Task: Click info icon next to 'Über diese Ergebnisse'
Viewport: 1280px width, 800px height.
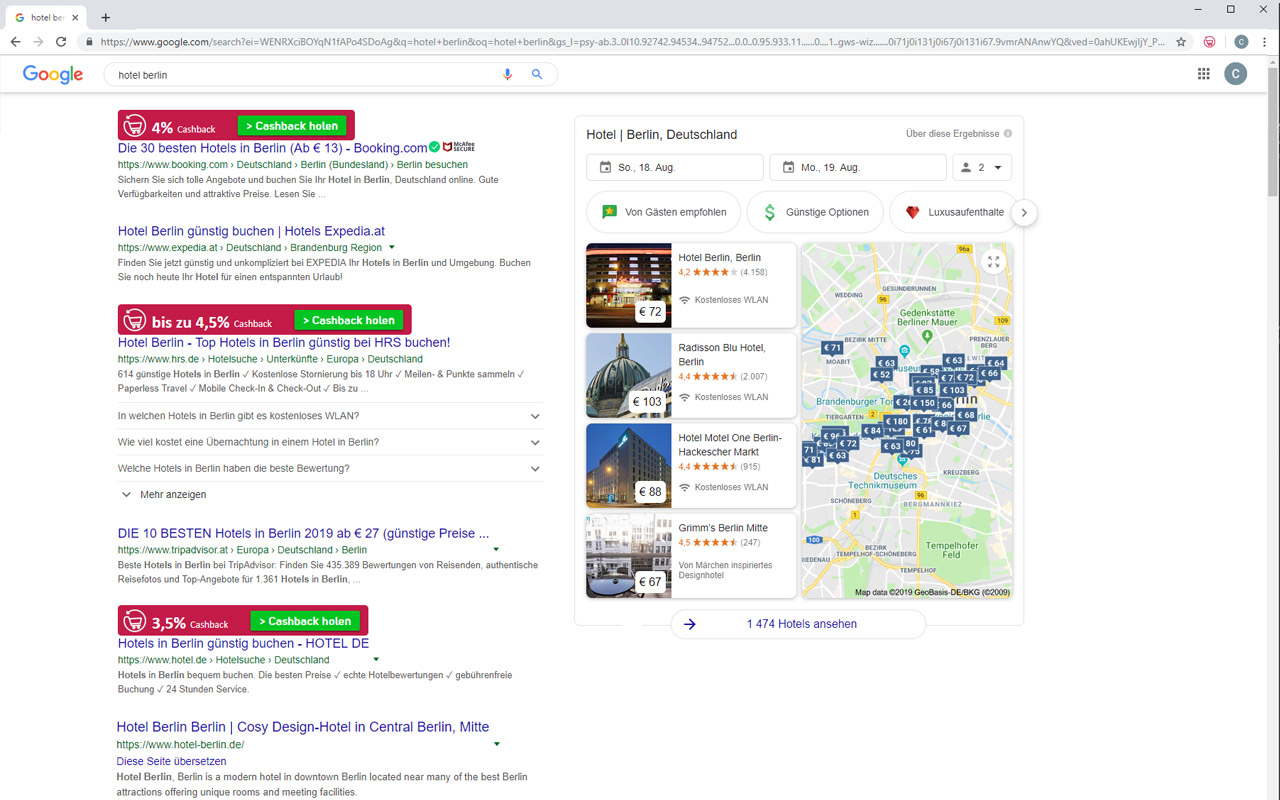Action: [1008, 133]
